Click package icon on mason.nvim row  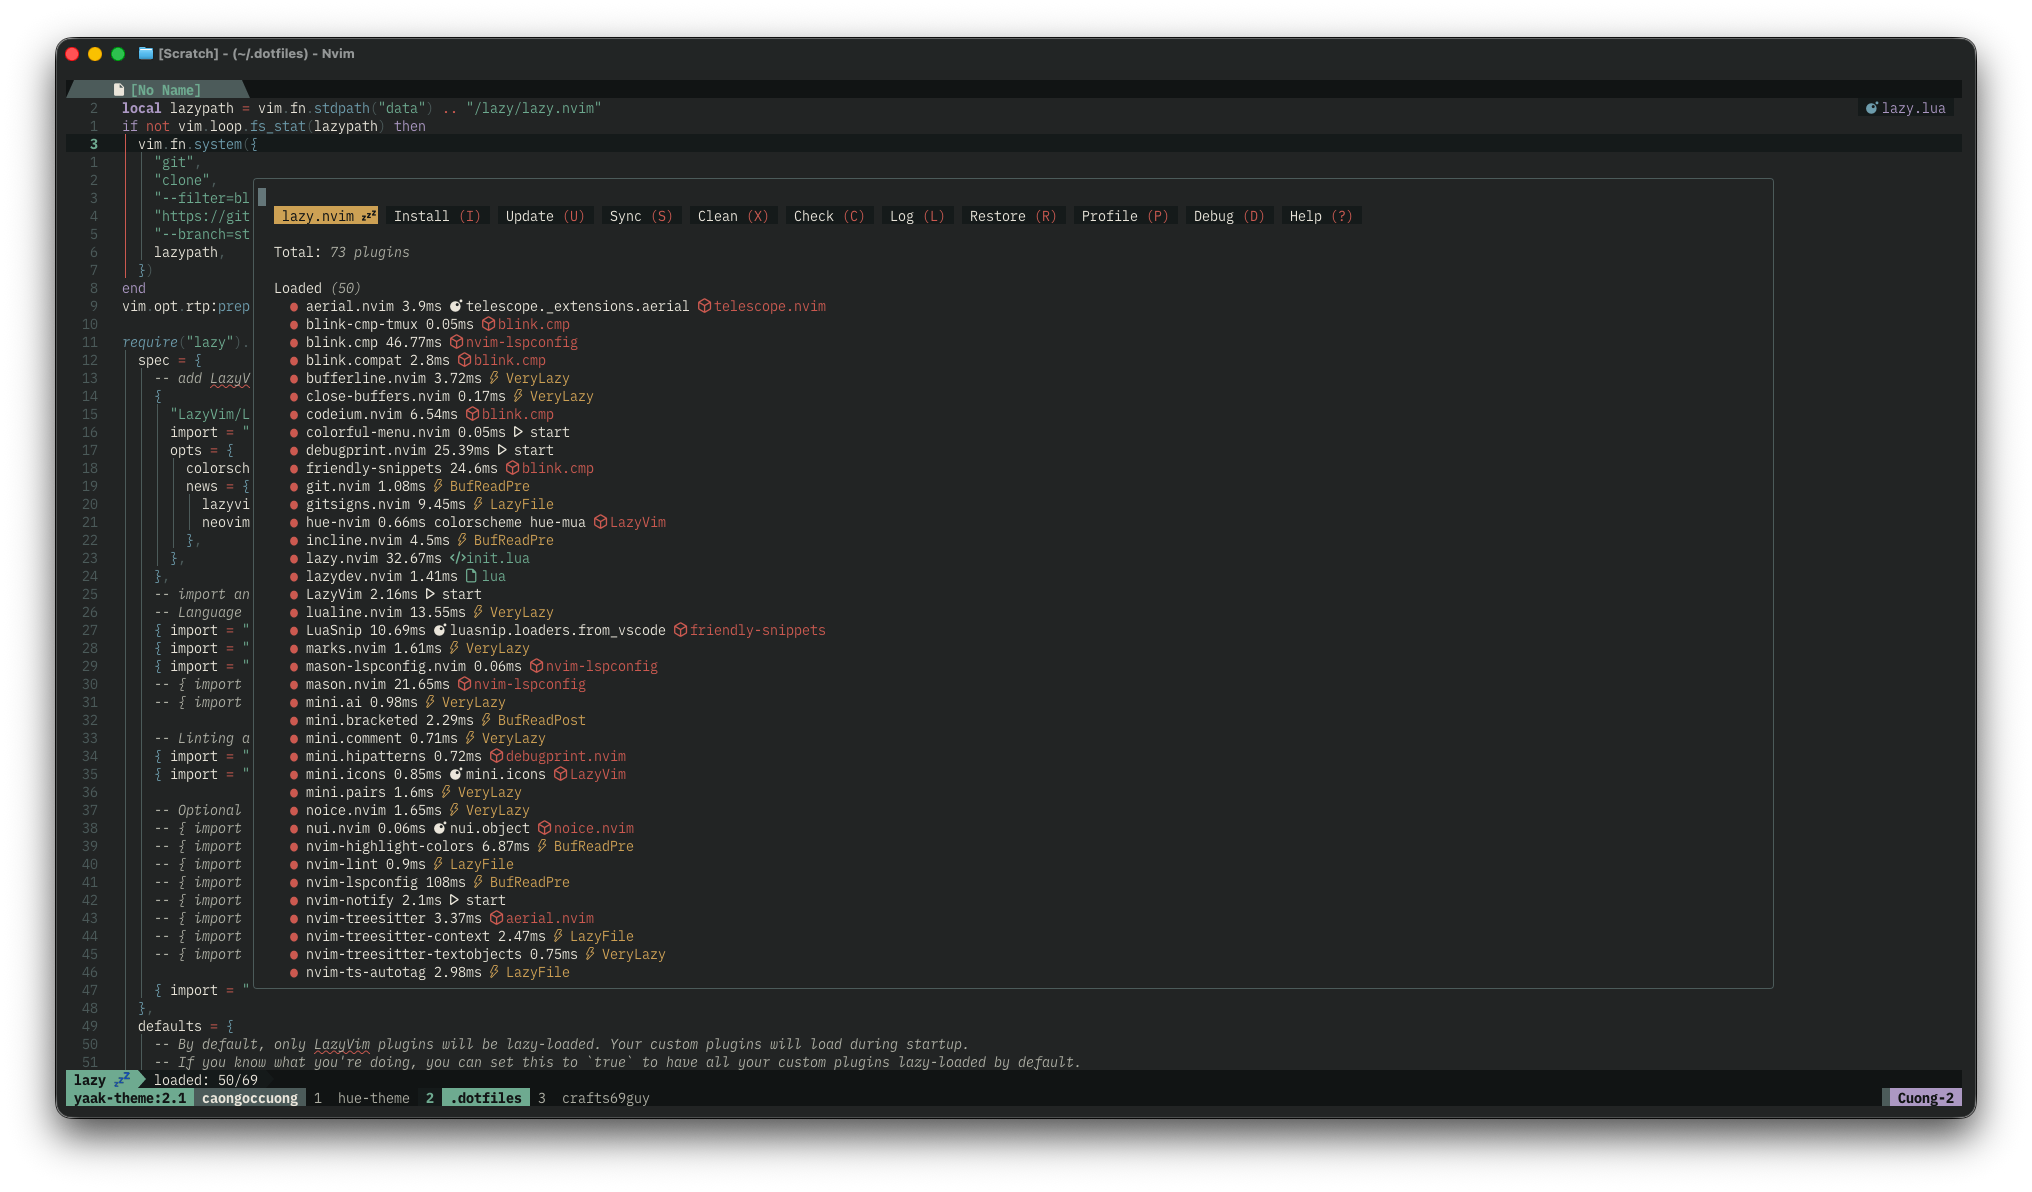pyautogui.click(x=464, y=684)
